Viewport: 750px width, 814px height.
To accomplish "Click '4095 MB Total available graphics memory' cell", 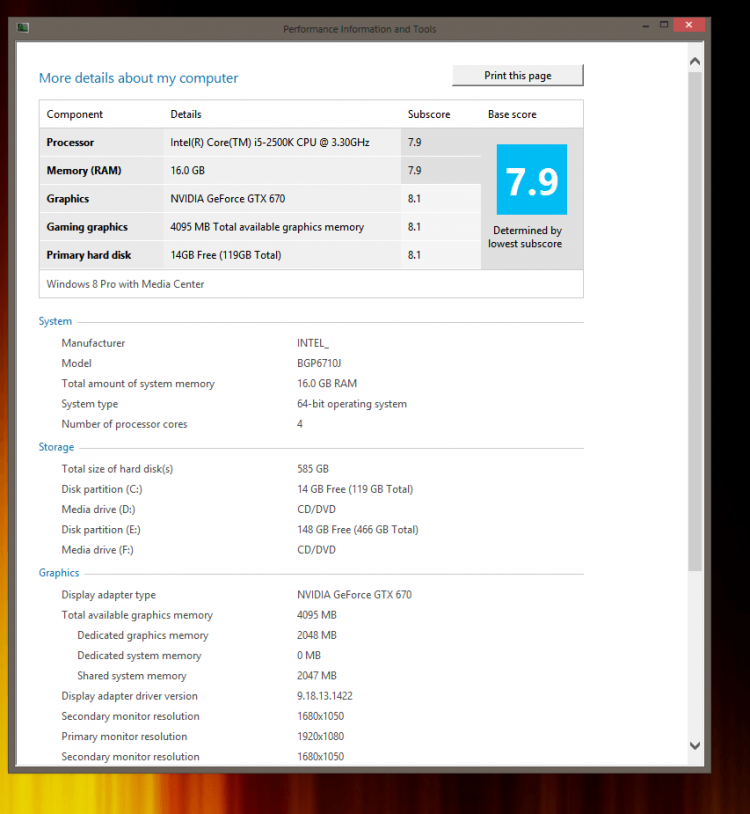I will click(x=267, y=227).
